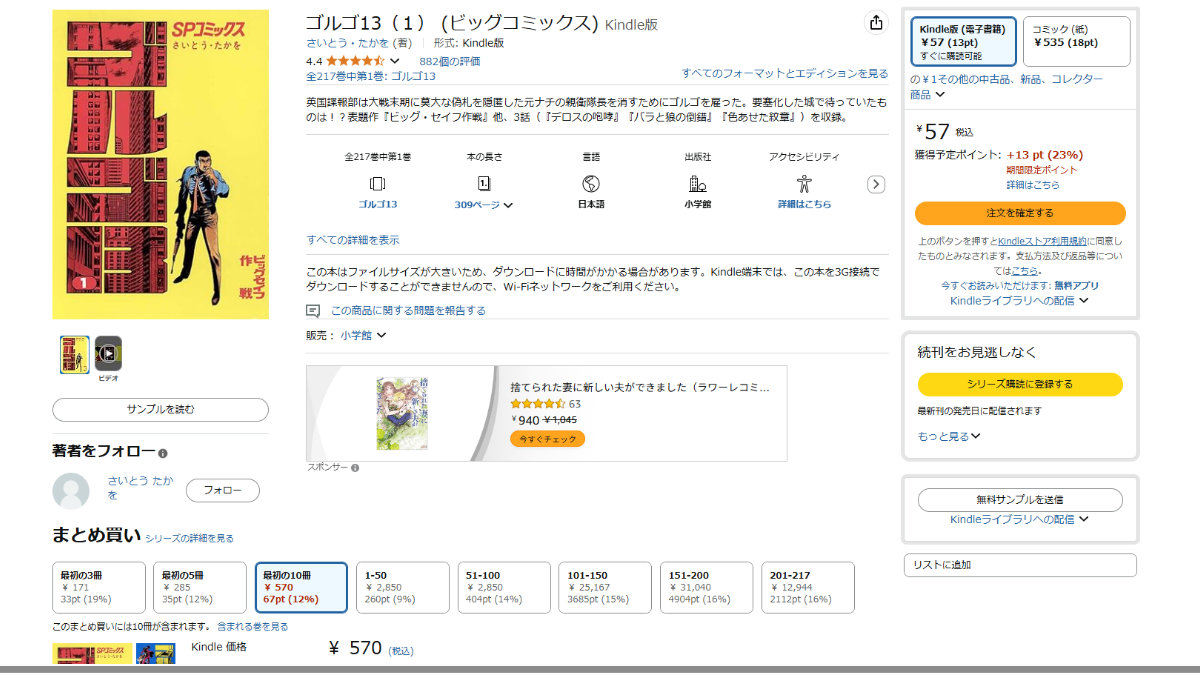Open Kindleライブラリへの配信 under order button
Screen dimensions: 1200x675
click(x=1019, y=300)
